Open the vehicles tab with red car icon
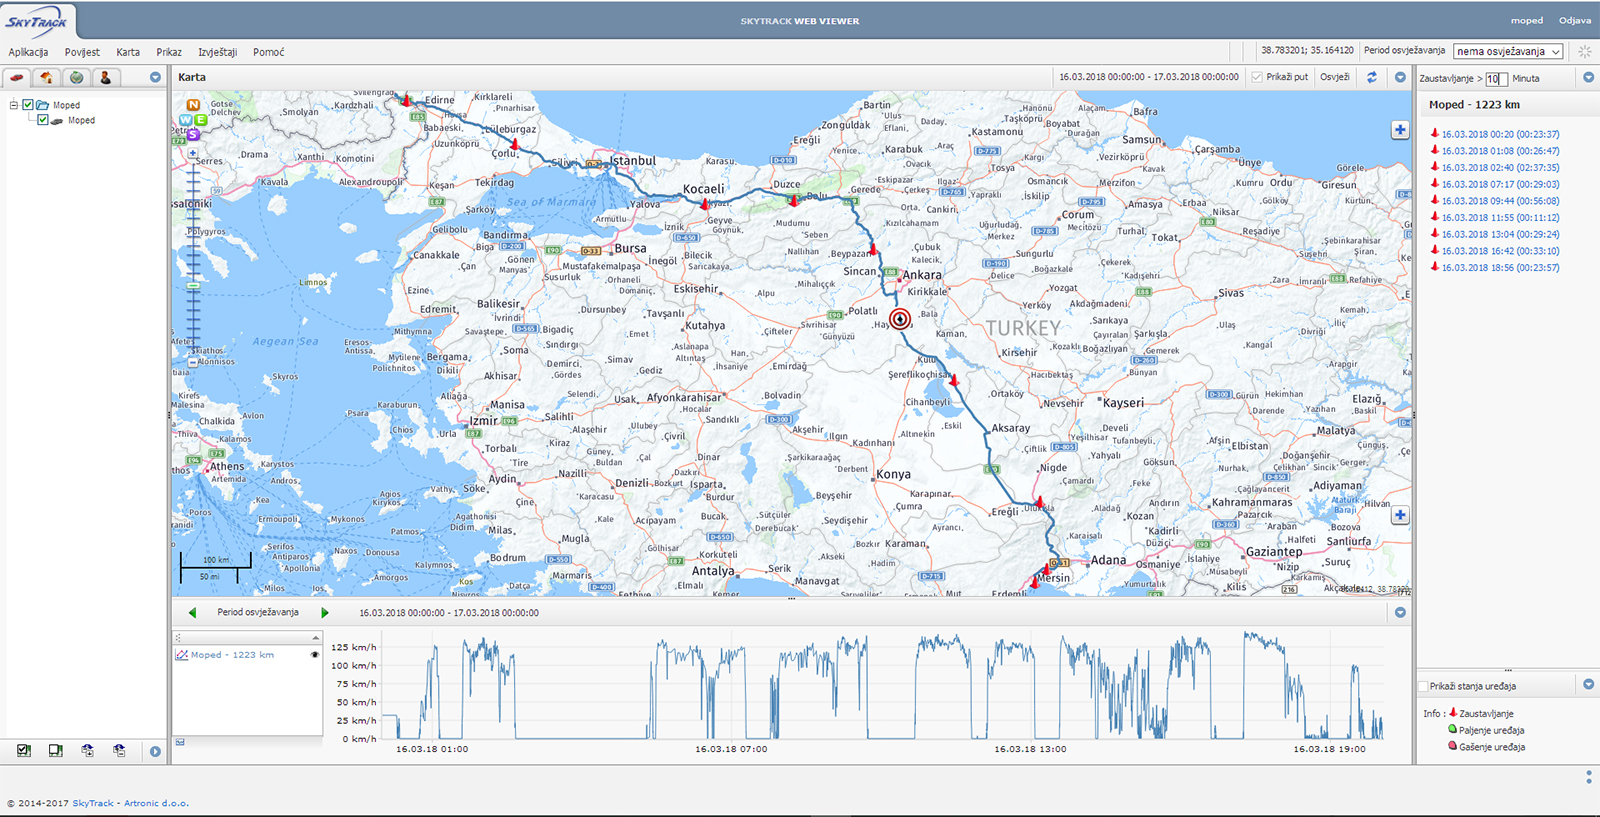This screenshot has height=817, width=1600. tap(17, 77)
